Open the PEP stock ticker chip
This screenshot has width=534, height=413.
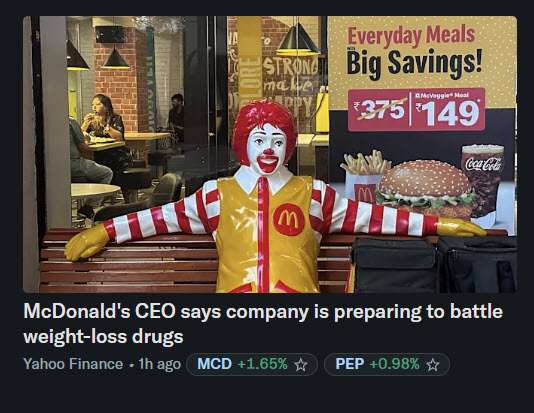coord(387,364)
